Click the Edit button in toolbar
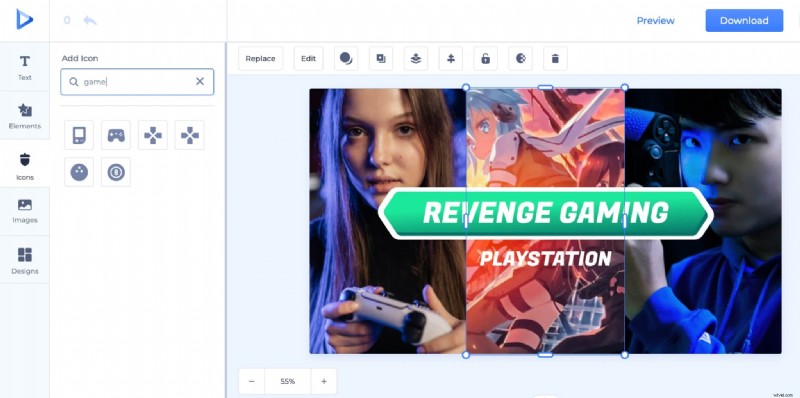 click(x=308, y=59)
